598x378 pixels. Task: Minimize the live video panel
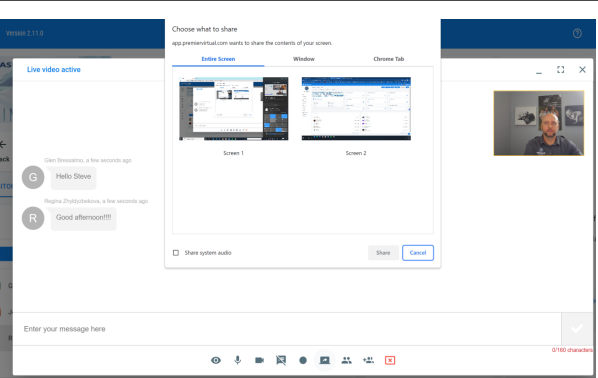pyautogui.click(x=539, y=72)
